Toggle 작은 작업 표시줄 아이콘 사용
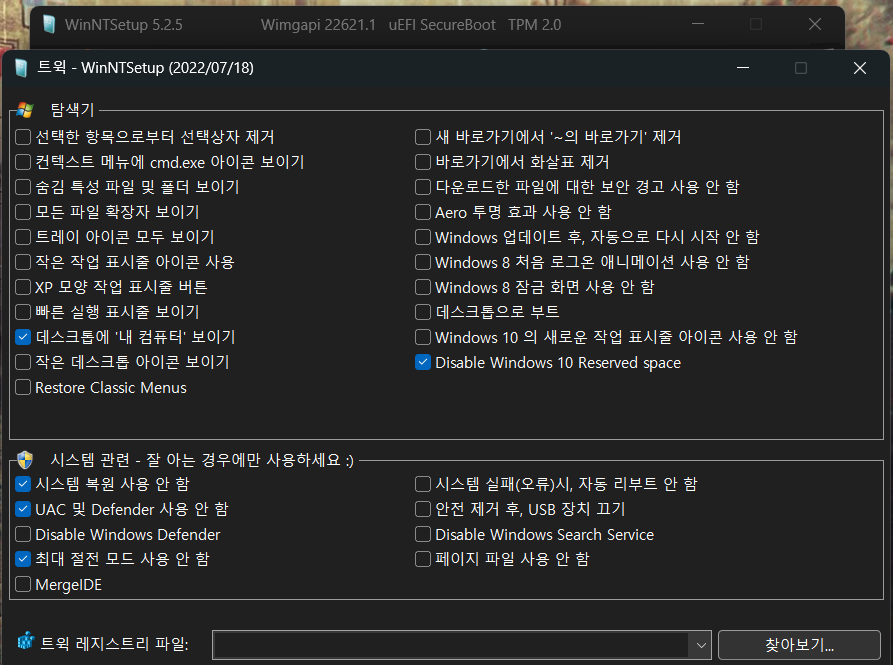The height and width of the screenshot is (665, 893). pos(23,262)
